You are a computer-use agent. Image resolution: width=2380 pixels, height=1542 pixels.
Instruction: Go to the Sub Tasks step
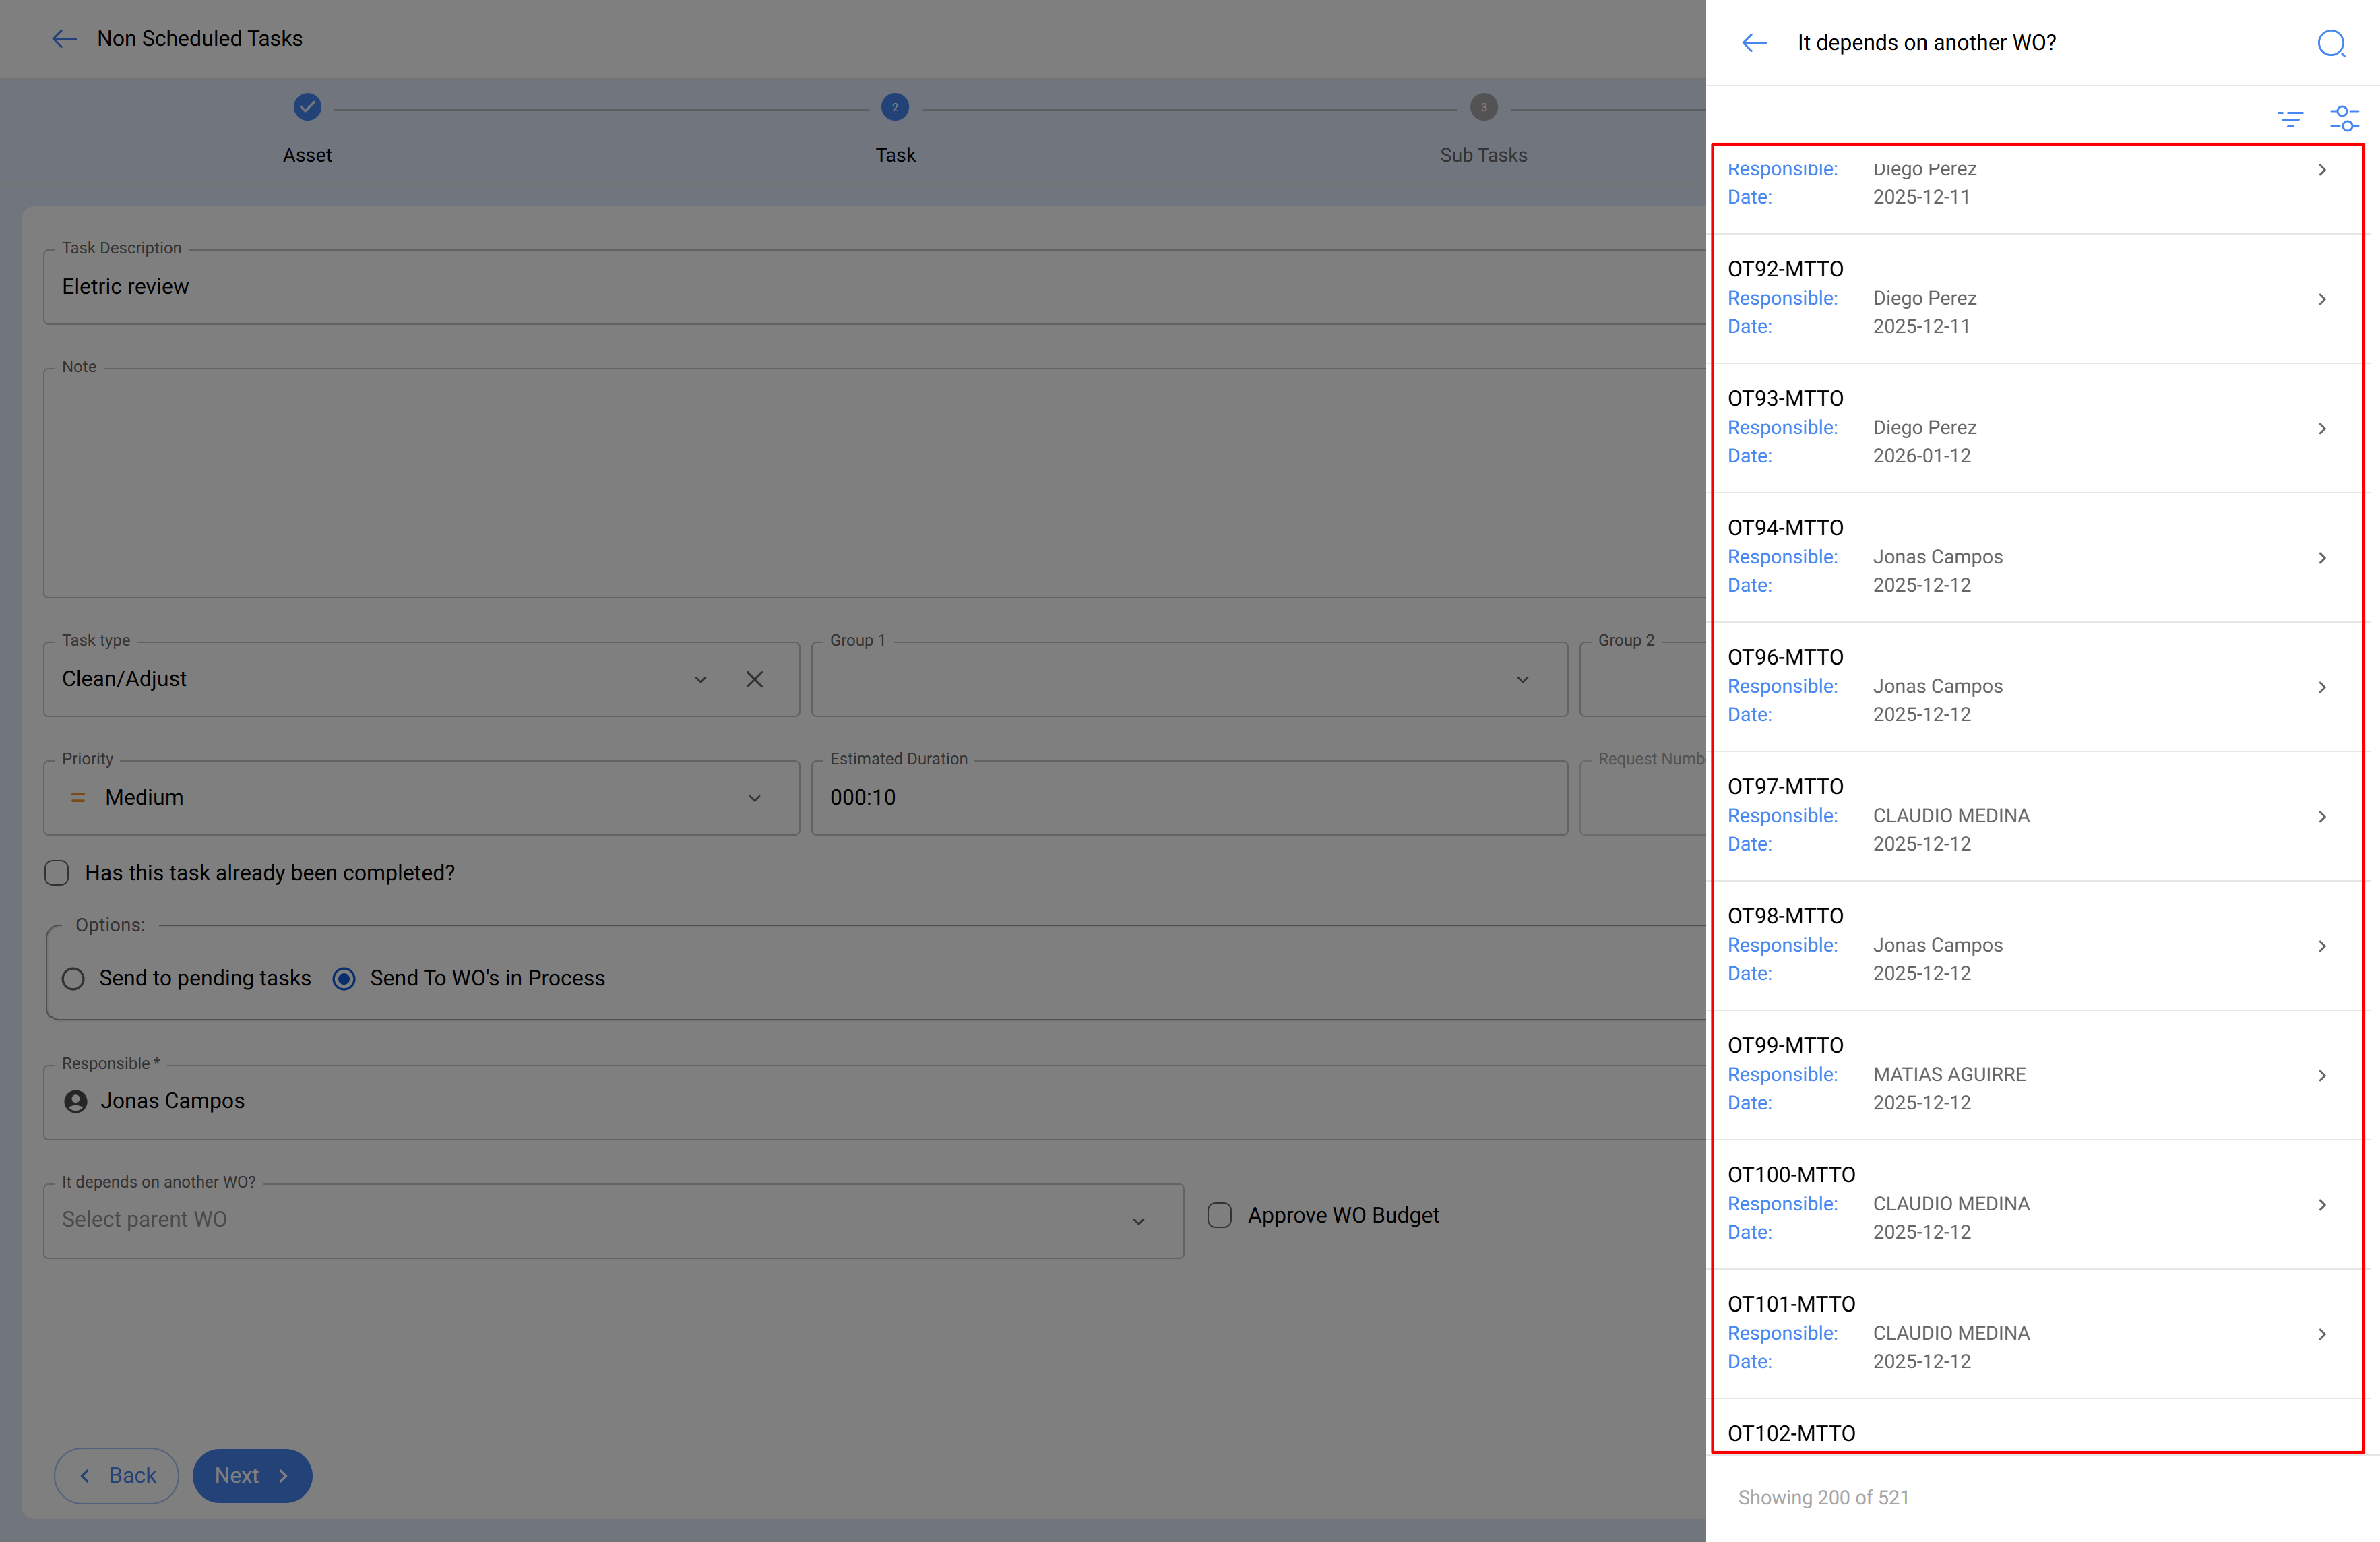point(1483,107)
